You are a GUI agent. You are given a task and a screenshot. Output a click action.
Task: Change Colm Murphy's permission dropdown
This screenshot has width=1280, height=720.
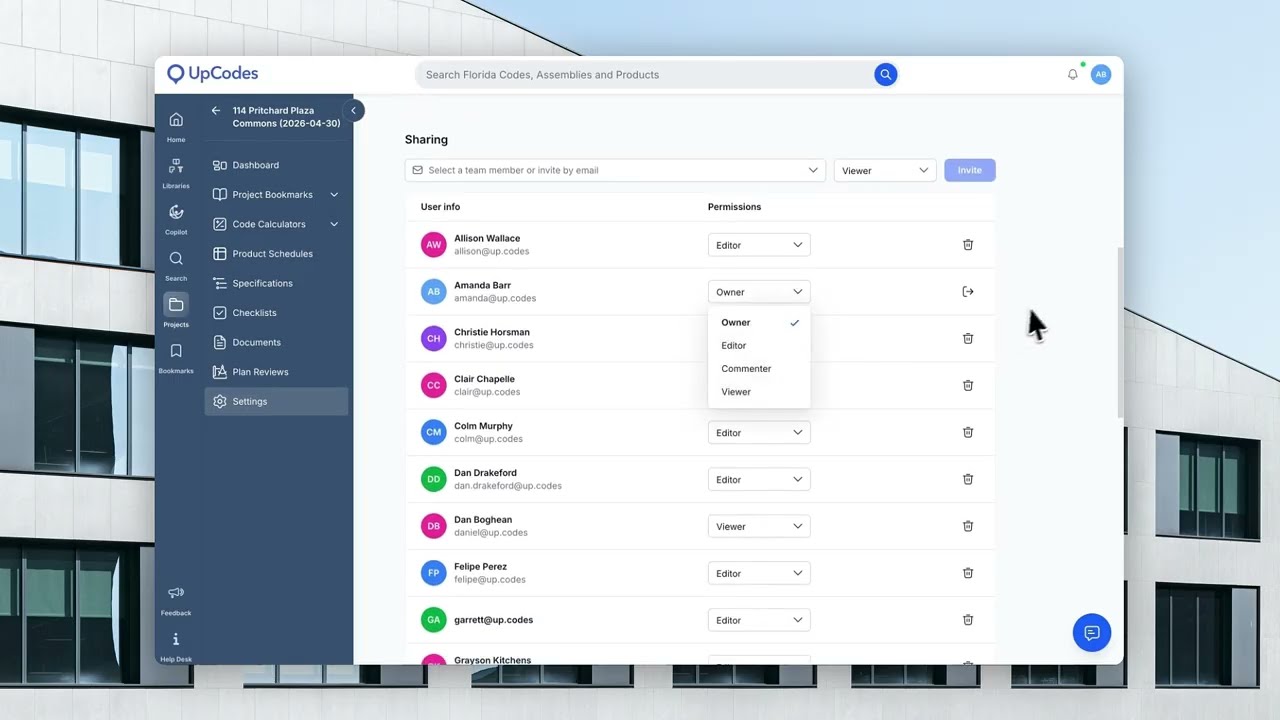[x=759, y=433]
